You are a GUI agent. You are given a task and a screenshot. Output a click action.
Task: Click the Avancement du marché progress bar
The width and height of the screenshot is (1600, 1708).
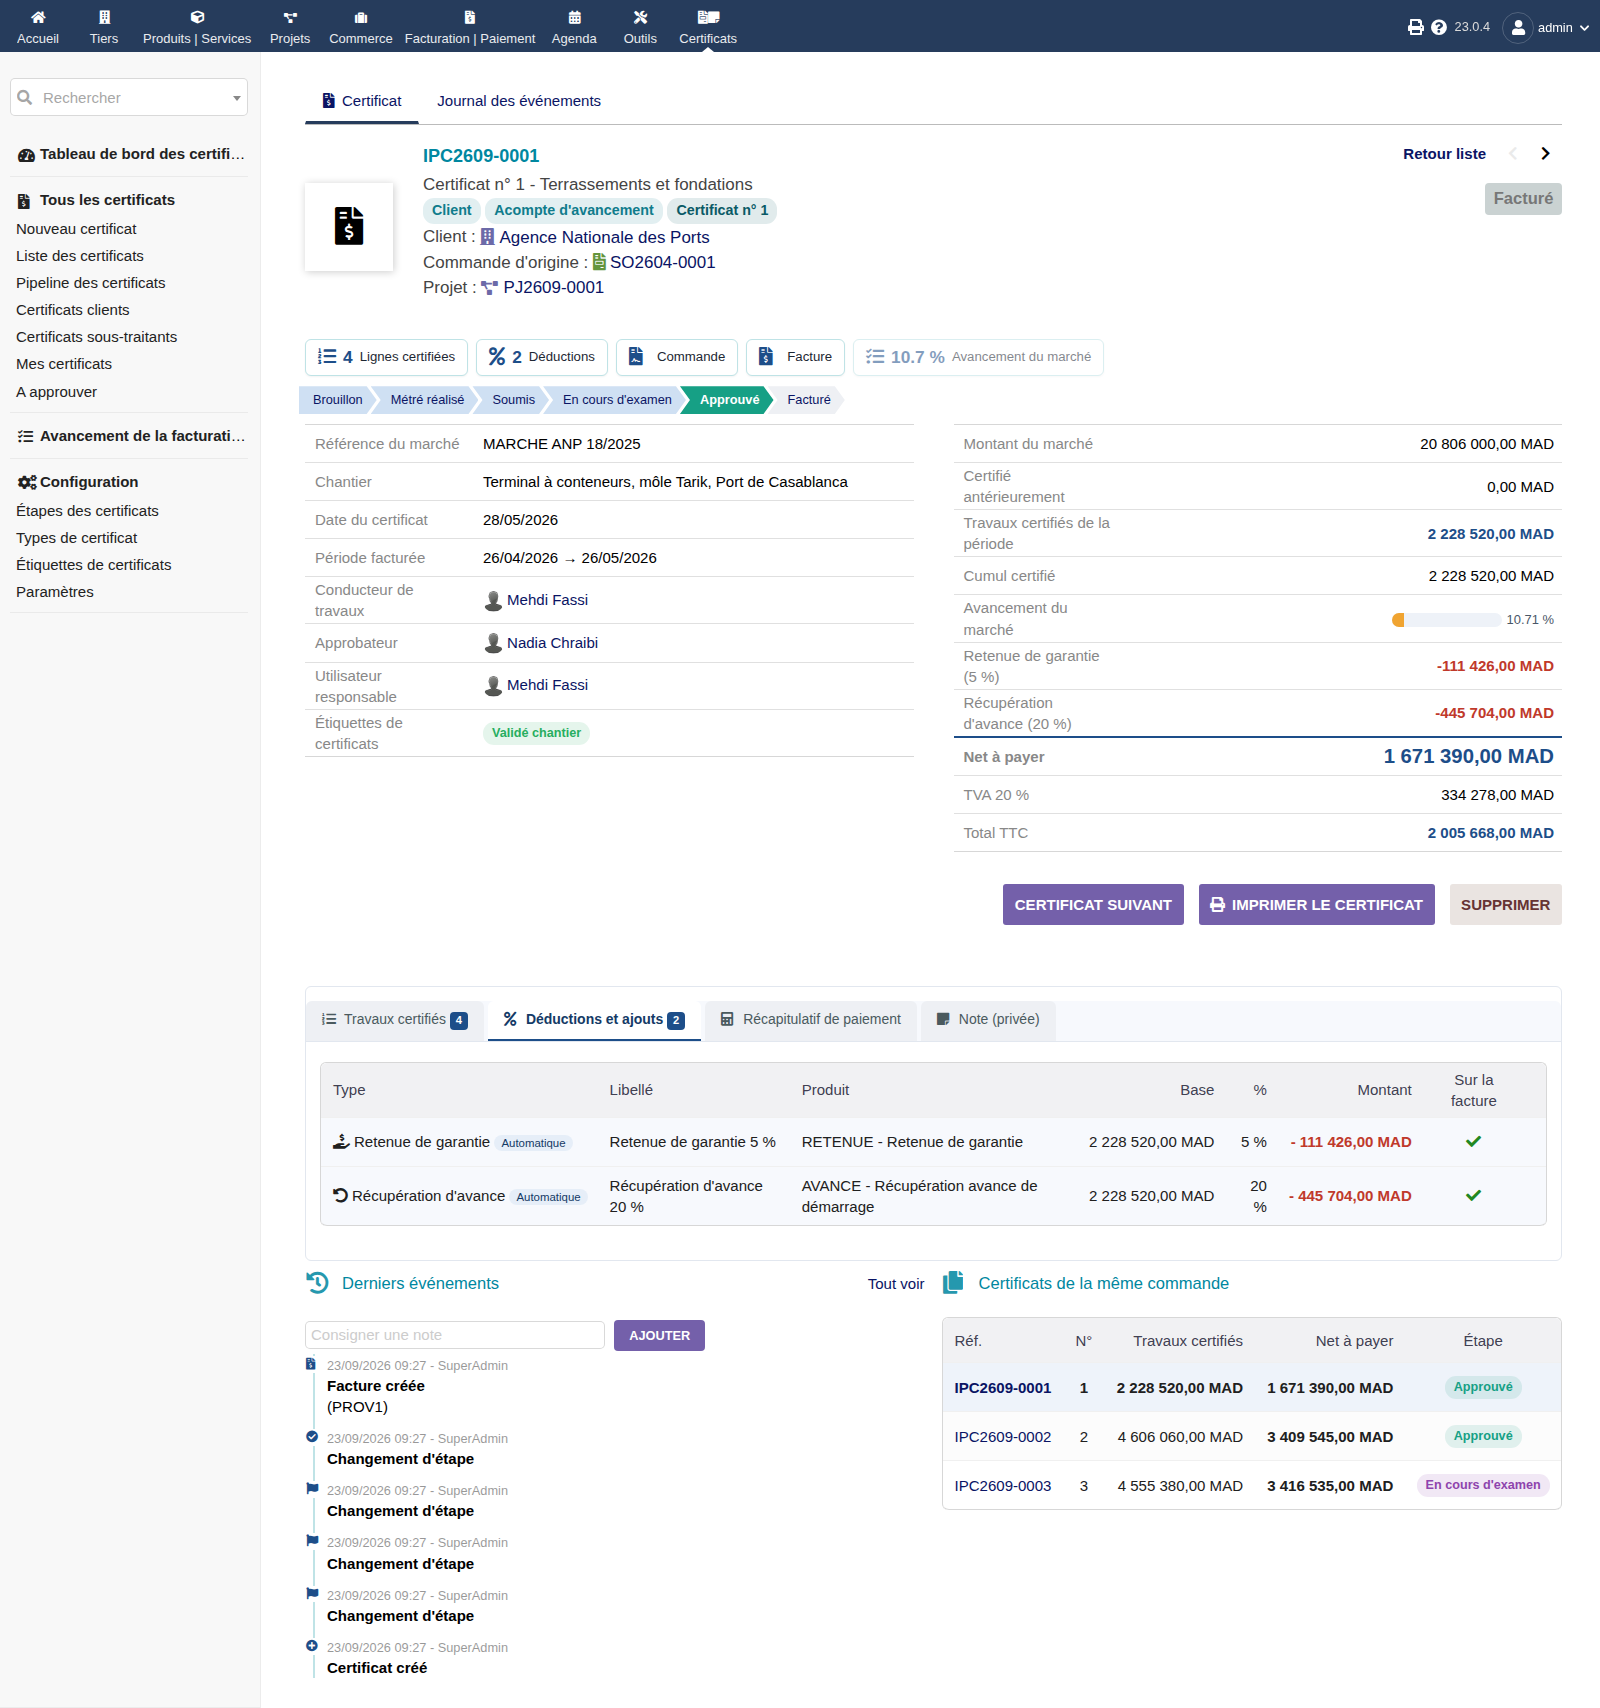pos(1445,620)
